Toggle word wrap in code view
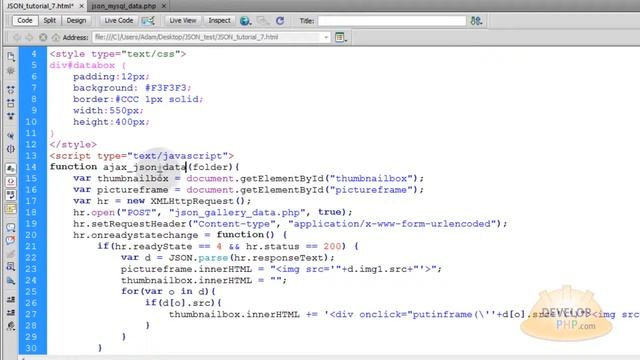640x360 pixels. [x=11, y=195]
